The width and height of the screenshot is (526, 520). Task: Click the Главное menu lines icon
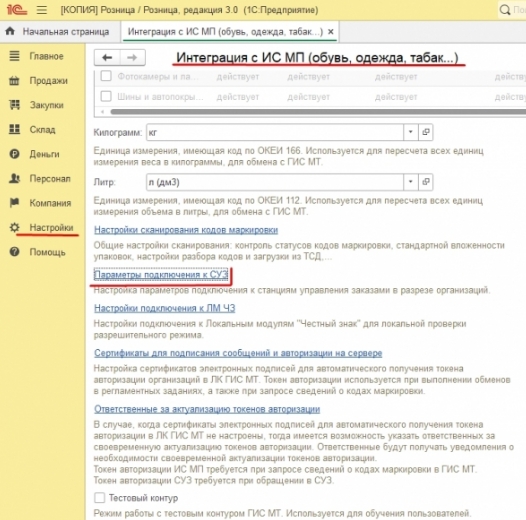point(14,56)
